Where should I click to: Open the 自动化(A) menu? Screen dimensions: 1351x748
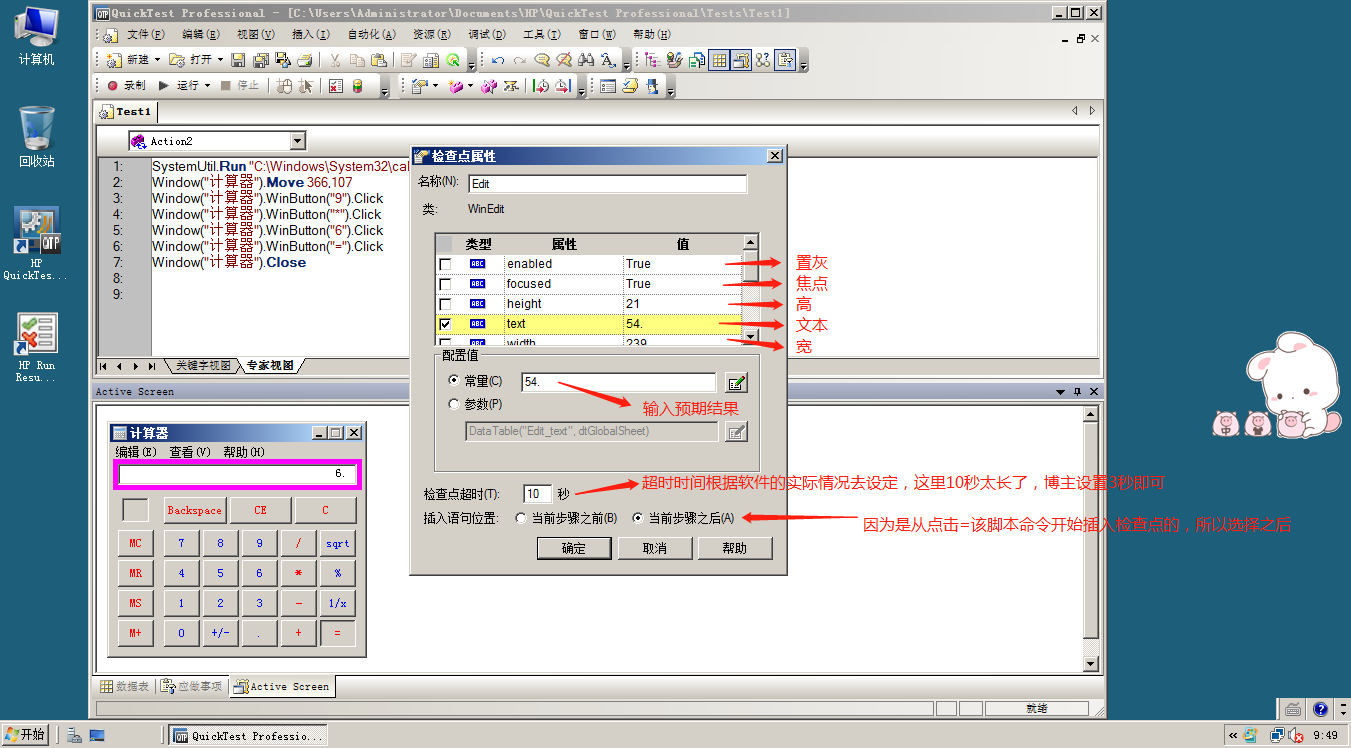point(370,35)
